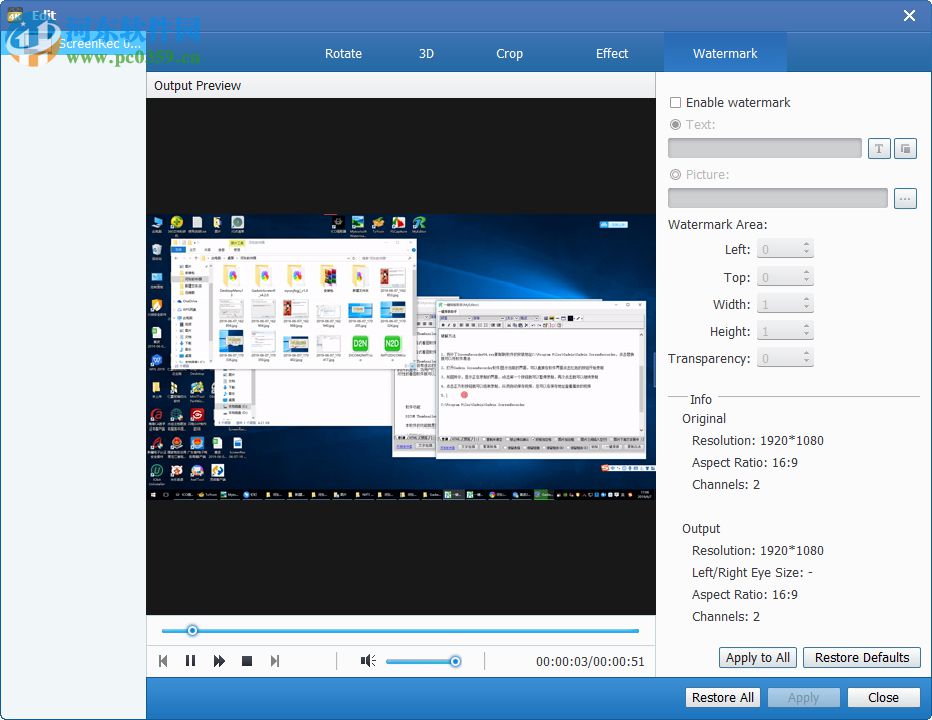Open the watermark text color picker icon

coord(904,147)
